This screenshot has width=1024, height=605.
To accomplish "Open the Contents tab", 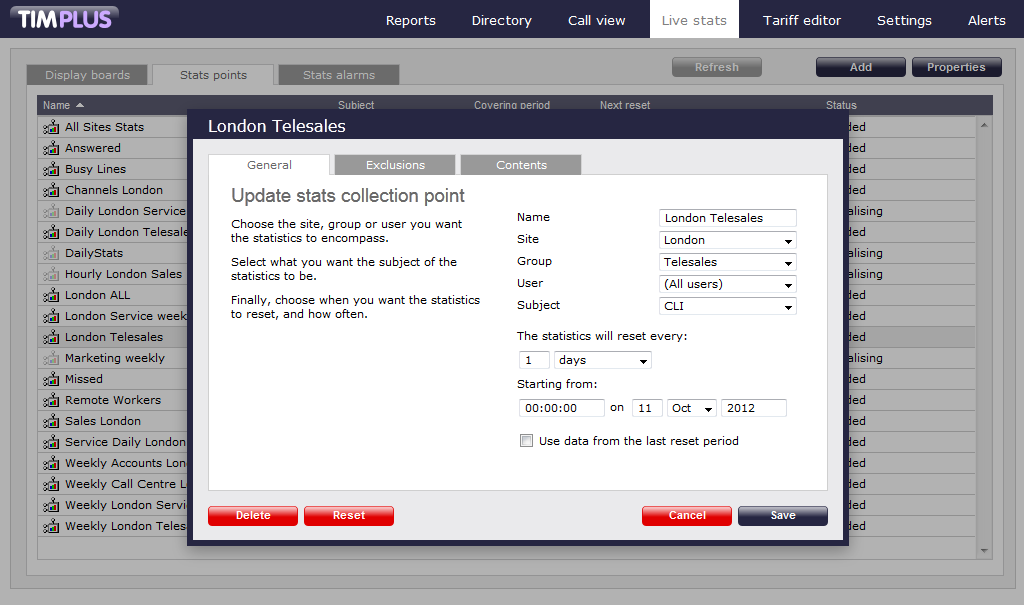I will tap(521, 165).
